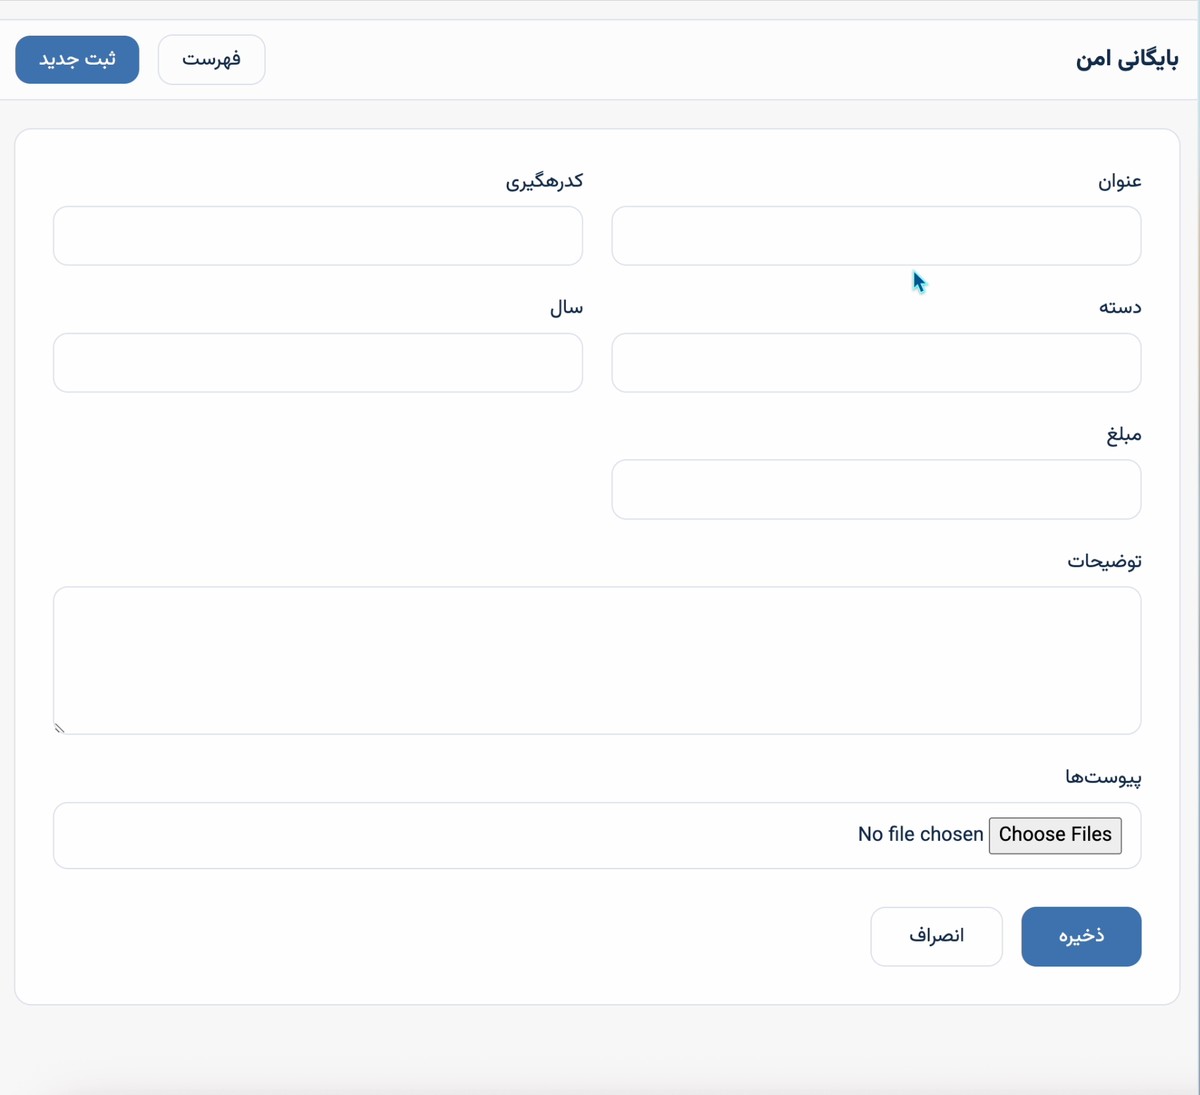
Task: Click the عنوان title input field
Action: pos(876,236)
